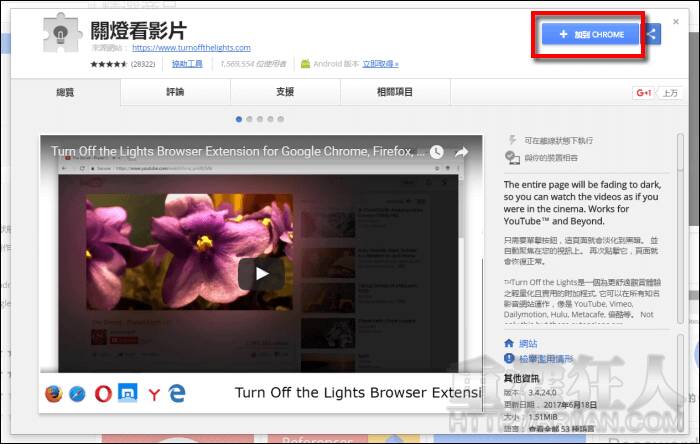This screenshot has height=444, width=700.
Task: Switch to the 評論 reviews tab
Action: tap(175, 92)
